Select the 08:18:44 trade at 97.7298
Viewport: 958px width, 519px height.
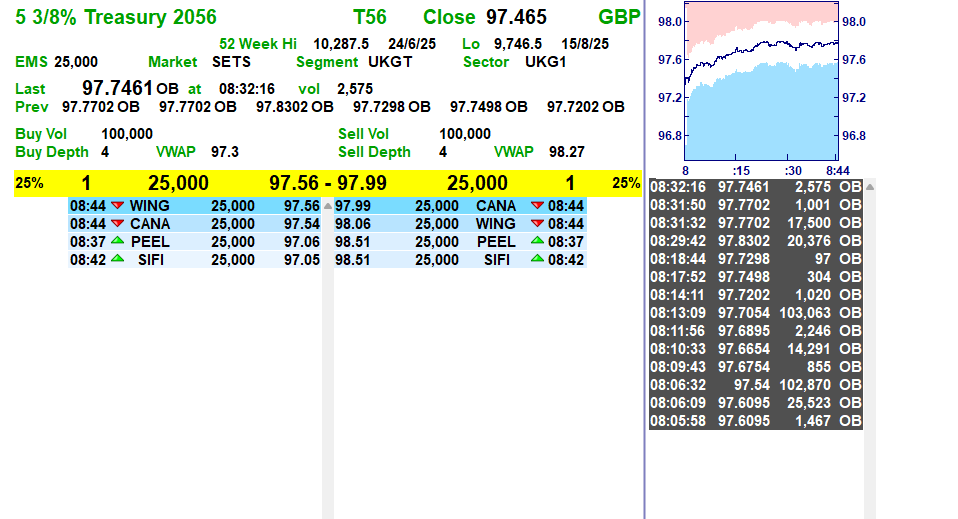coord(756,259)
